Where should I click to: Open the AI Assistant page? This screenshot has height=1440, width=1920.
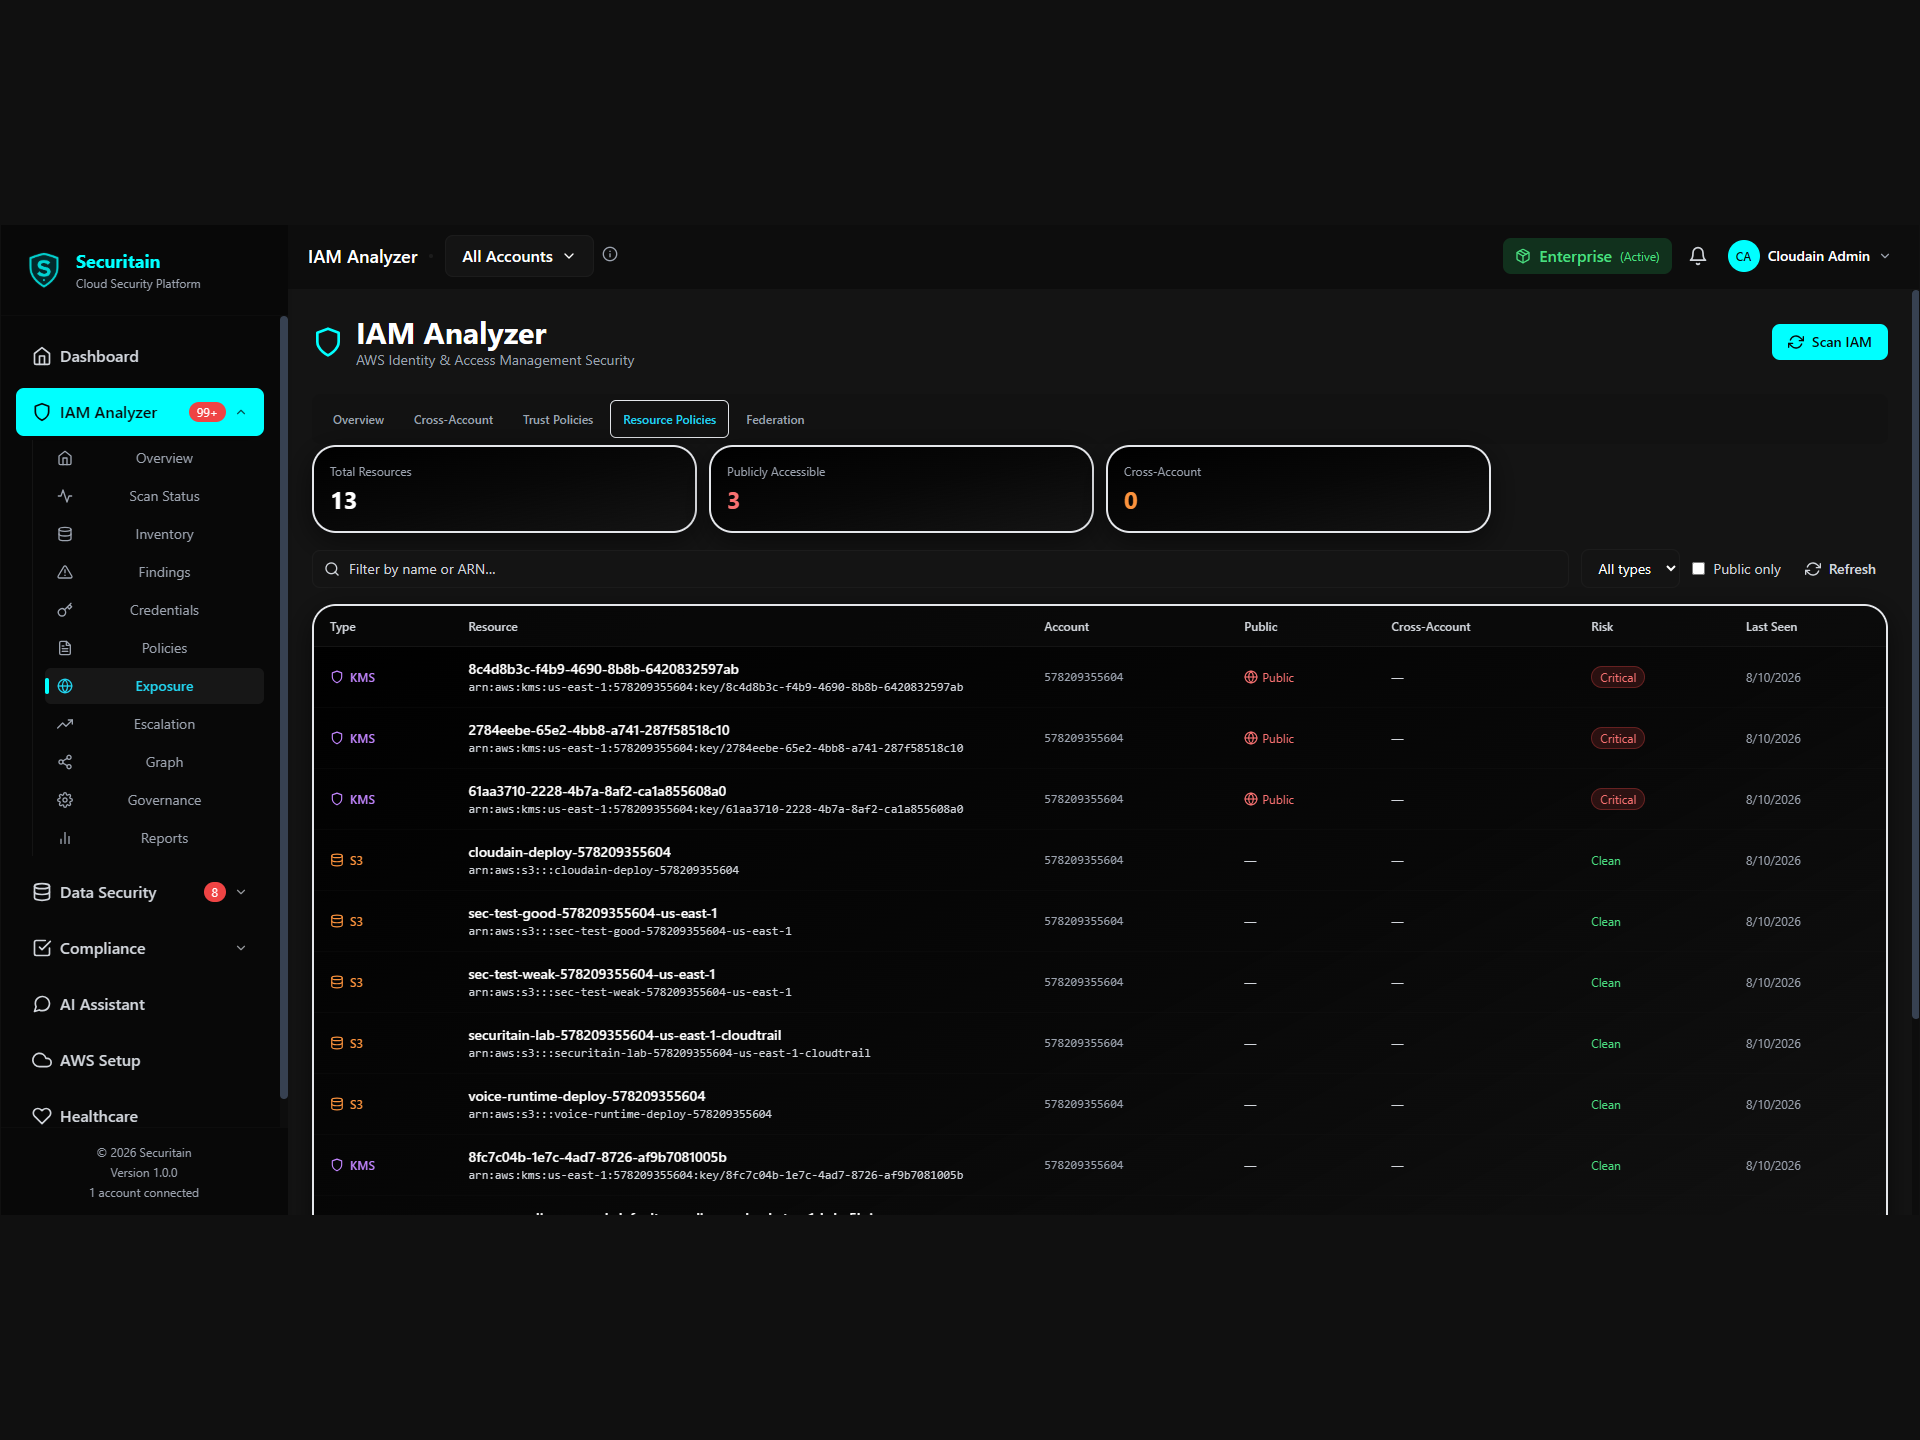point(140,1004)
